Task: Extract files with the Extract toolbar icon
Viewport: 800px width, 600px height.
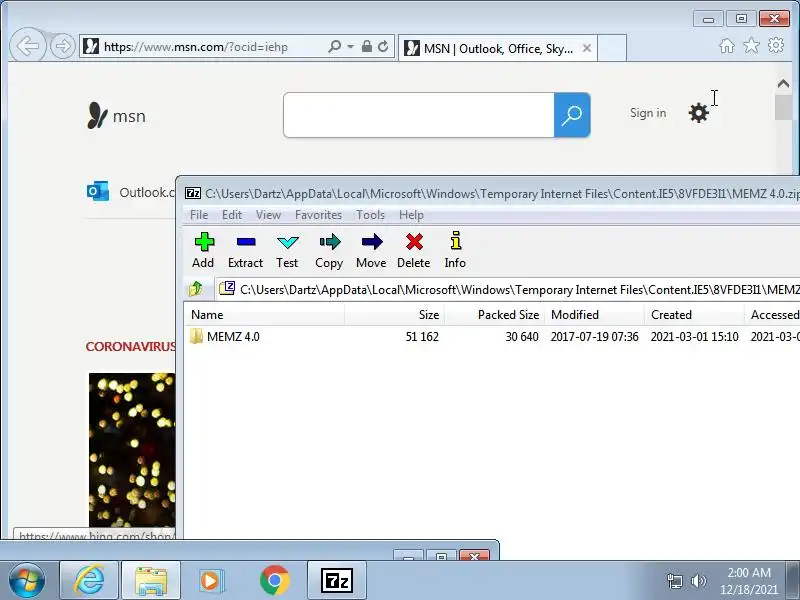Action: coord(245,250)
